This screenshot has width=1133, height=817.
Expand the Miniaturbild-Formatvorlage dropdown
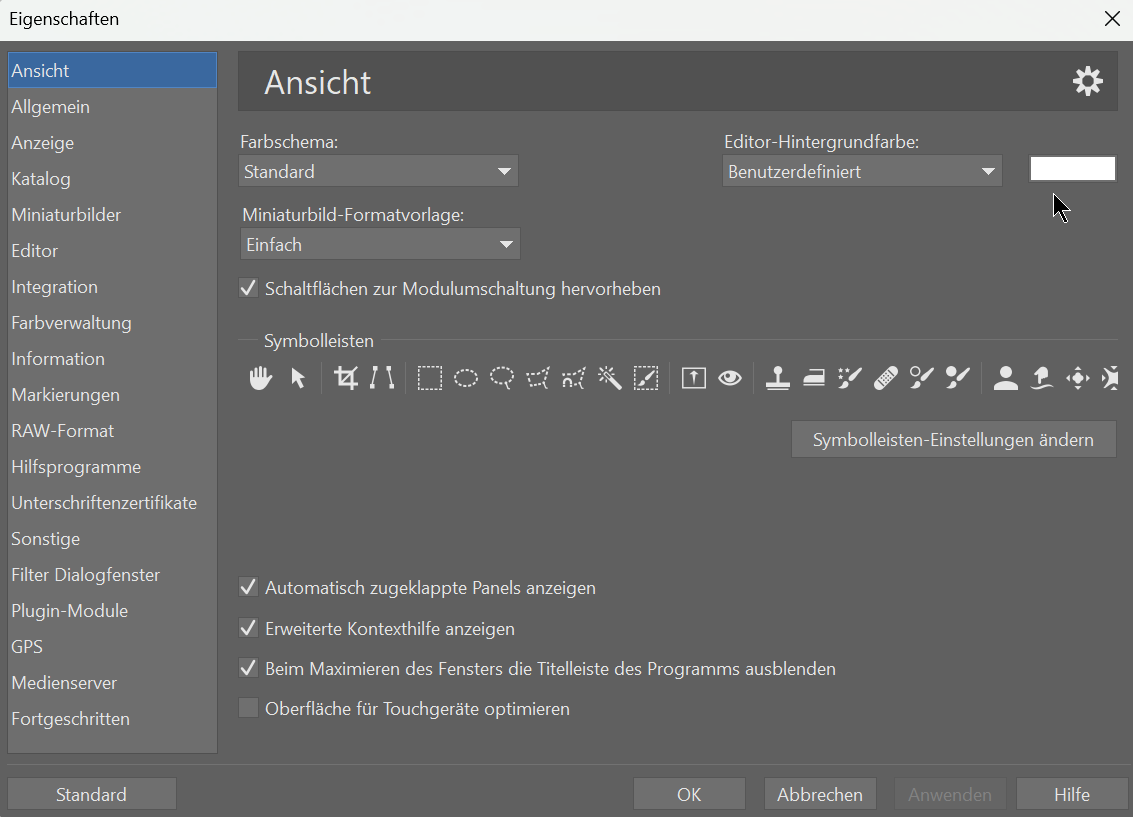(x=380, y=244)
